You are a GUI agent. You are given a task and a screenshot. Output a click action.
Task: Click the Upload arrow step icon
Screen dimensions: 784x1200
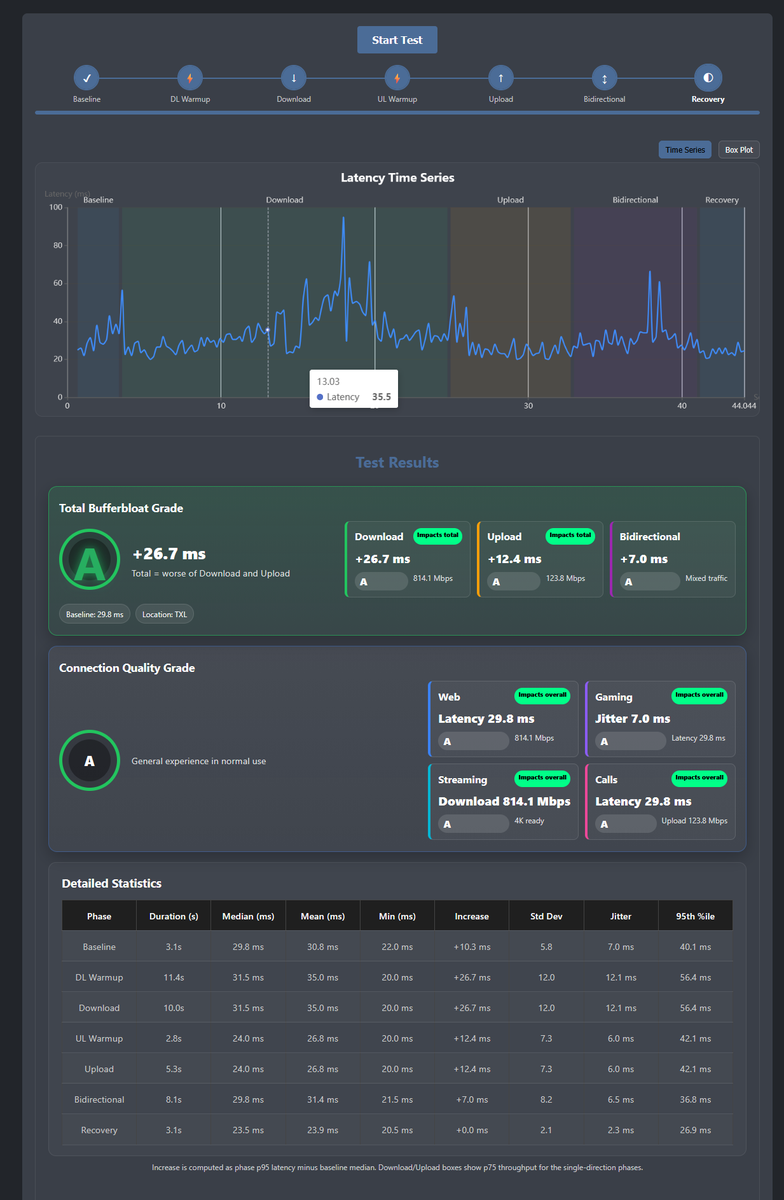click(501, 78)
